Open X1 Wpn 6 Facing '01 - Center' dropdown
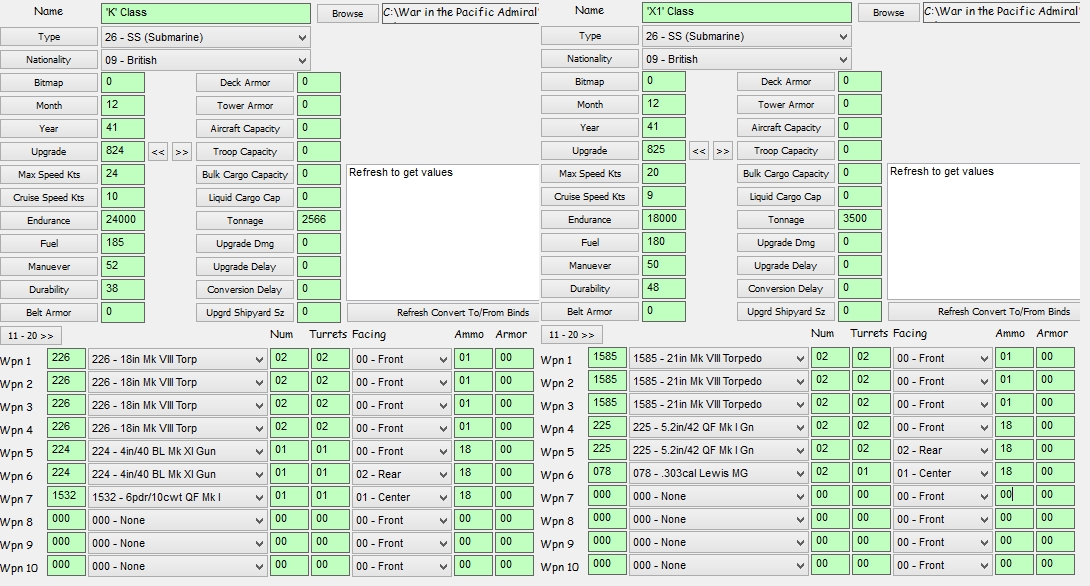The width and height of the screenshot is (1090, 586). 942,473
